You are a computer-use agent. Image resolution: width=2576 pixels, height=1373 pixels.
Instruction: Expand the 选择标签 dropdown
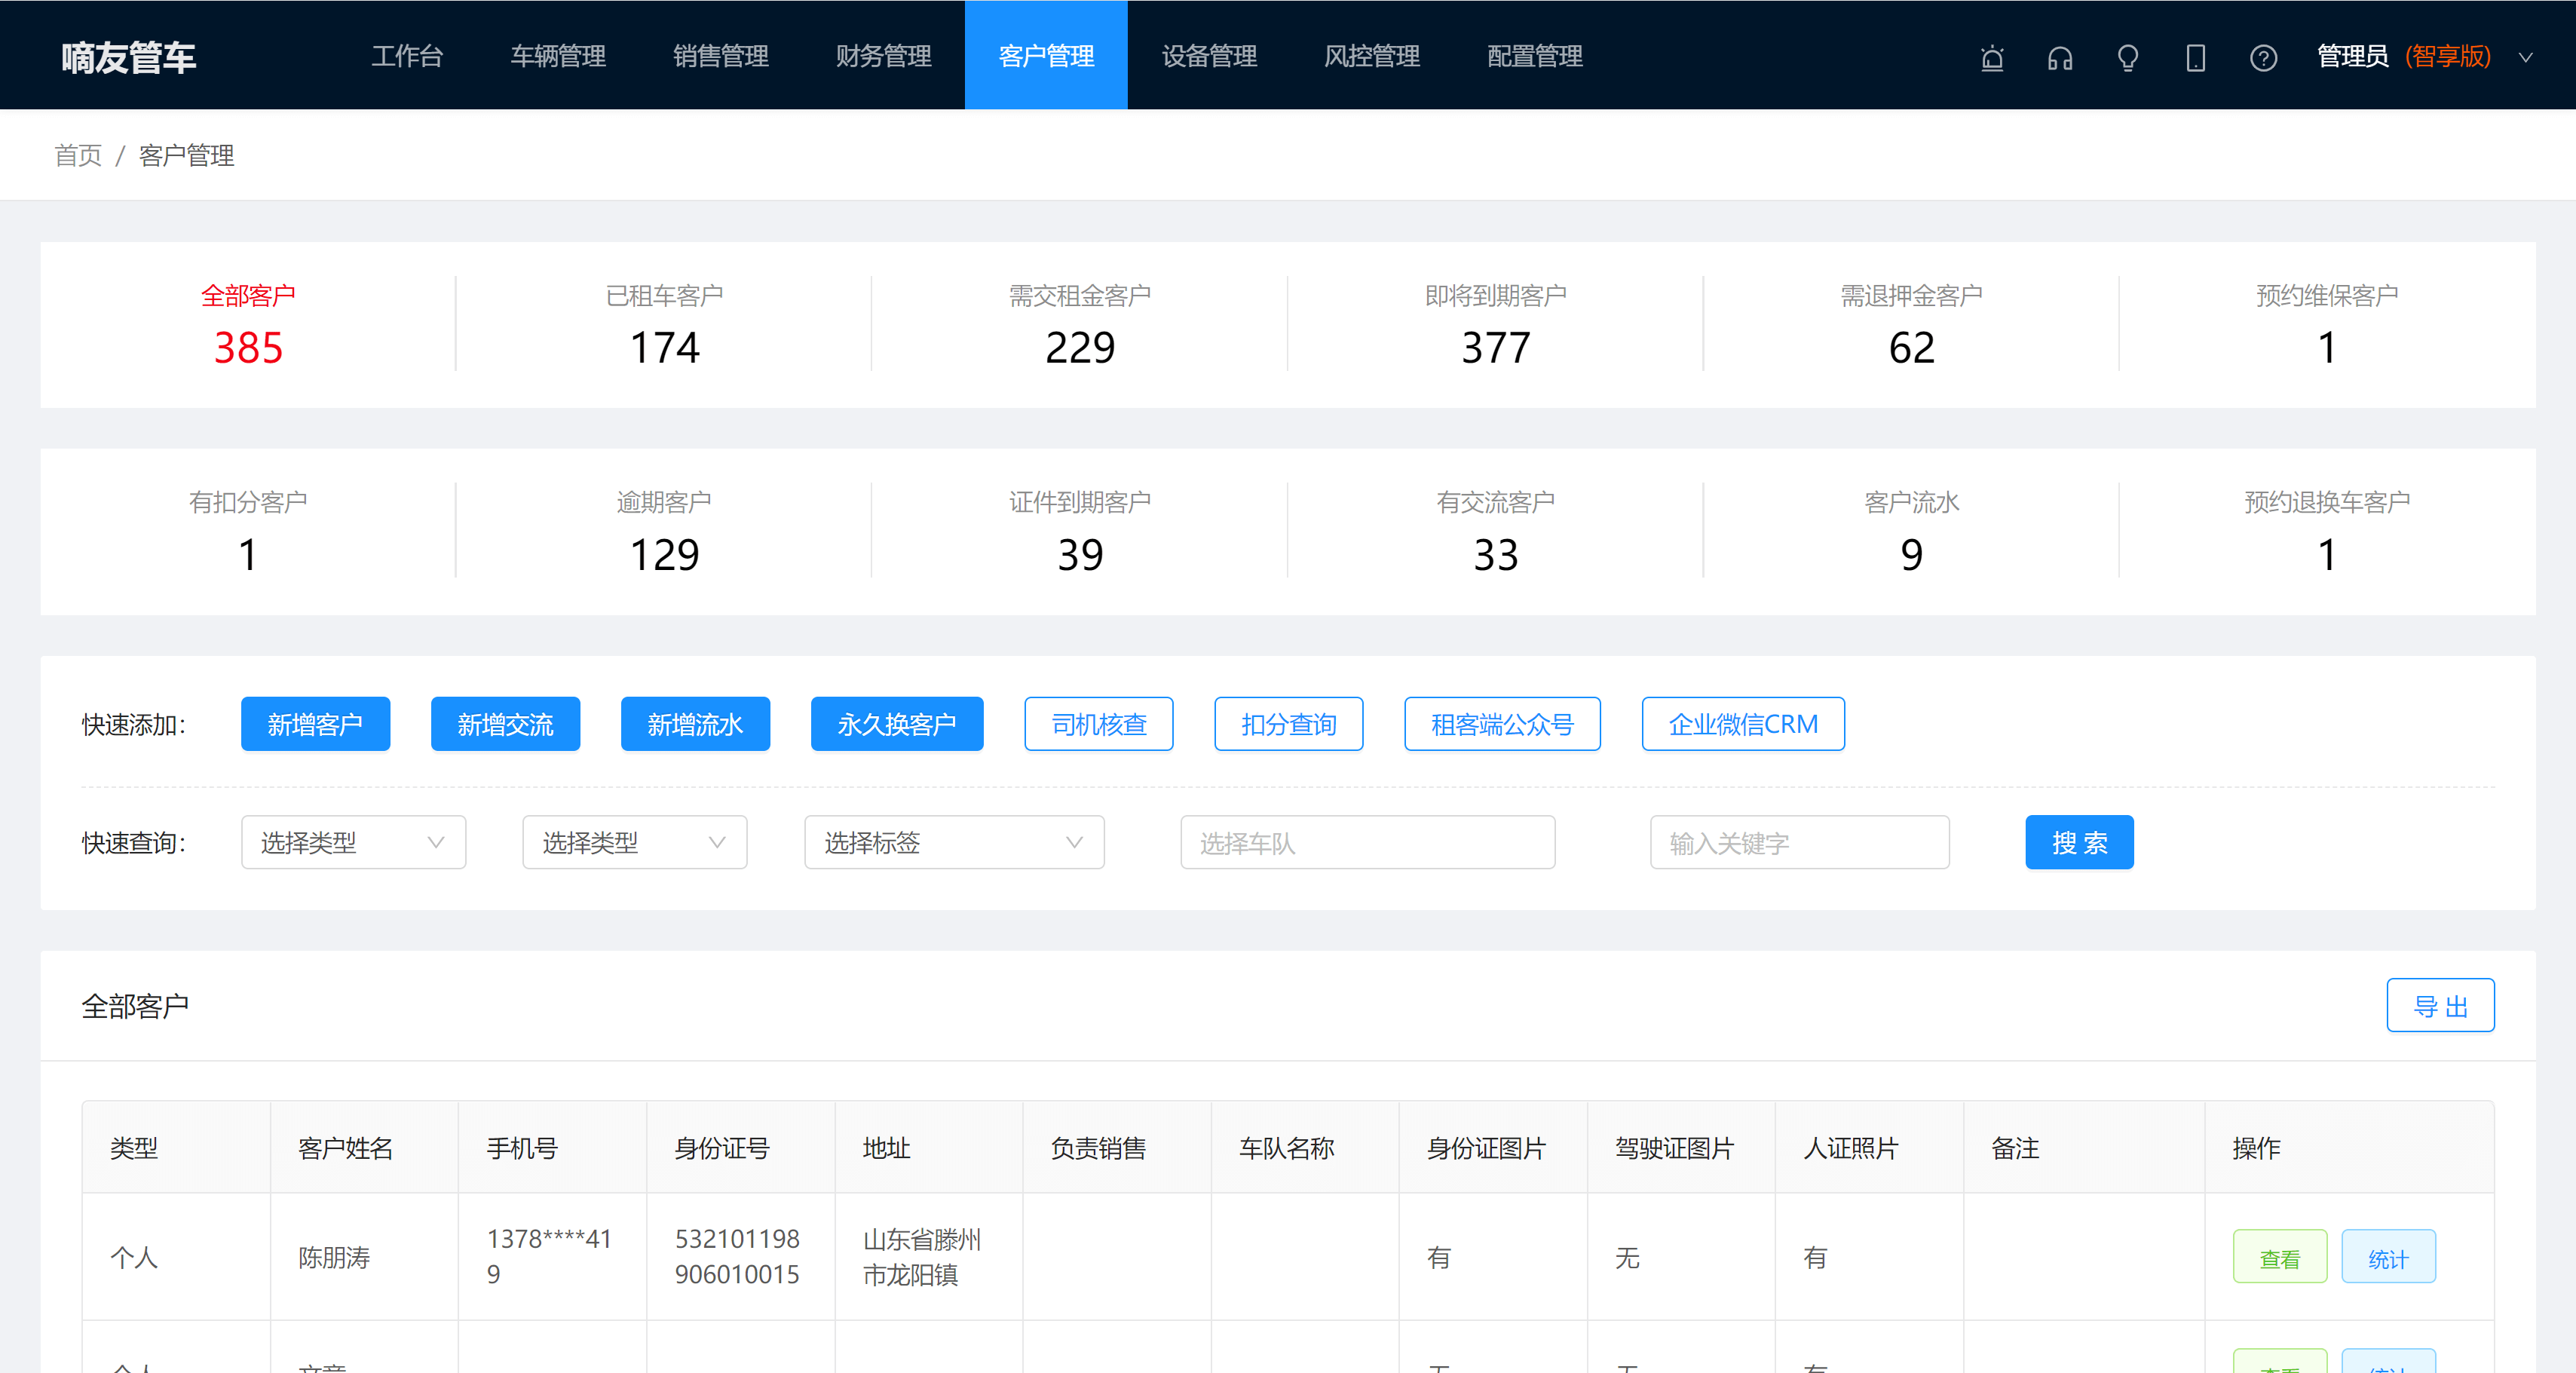coord(954,843)
